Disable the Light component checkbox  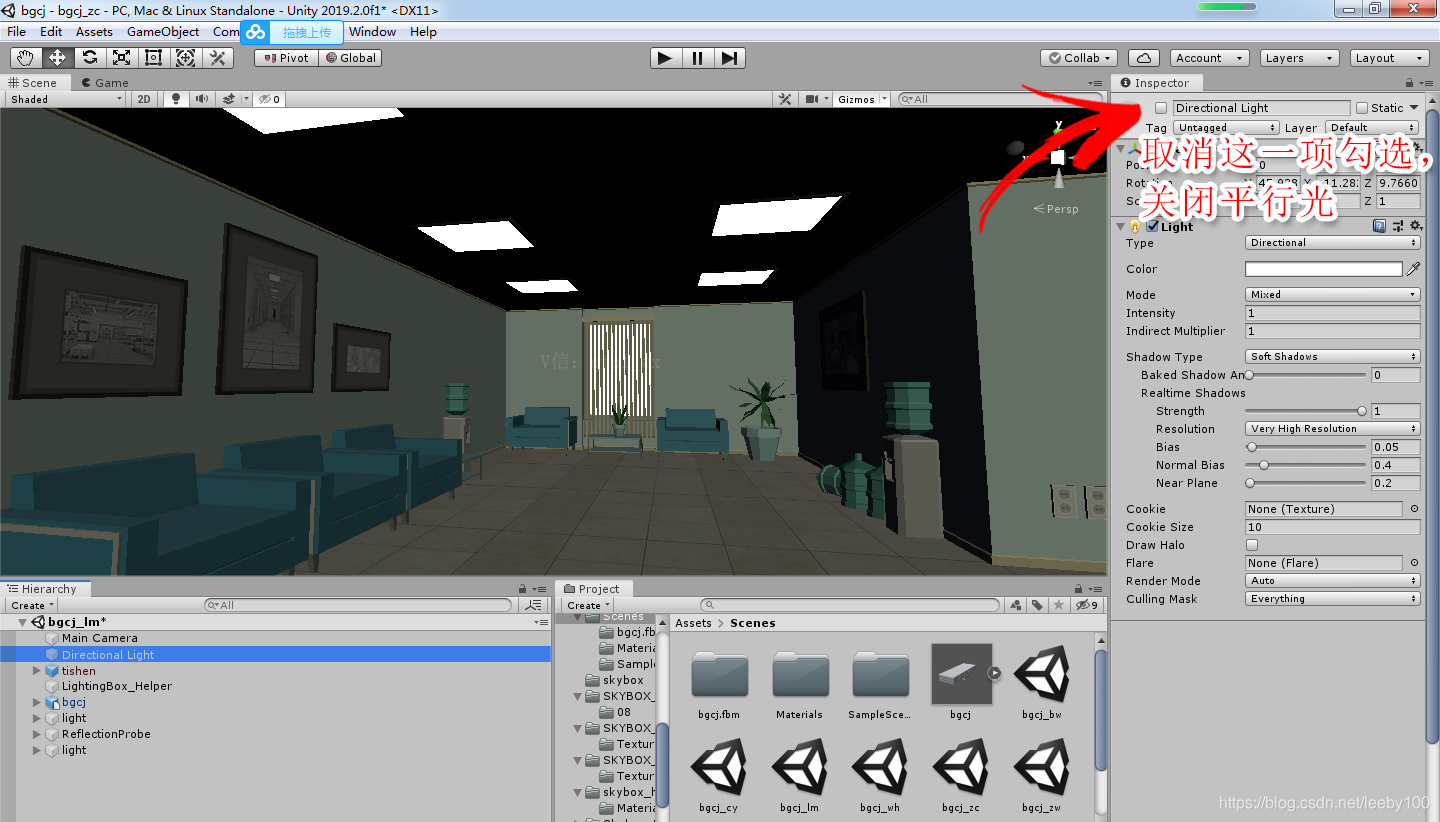tap(1153, 227)
